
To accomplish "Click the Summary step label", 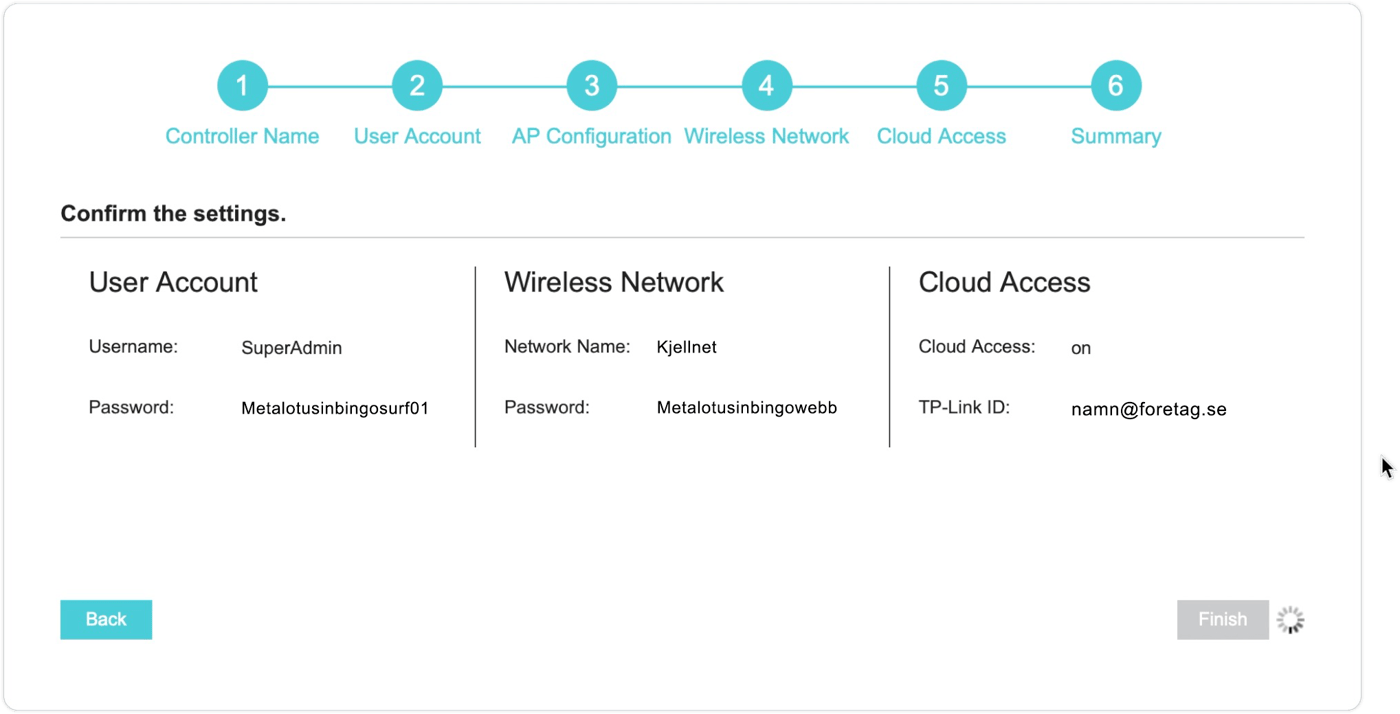I will coord(1115,136).
